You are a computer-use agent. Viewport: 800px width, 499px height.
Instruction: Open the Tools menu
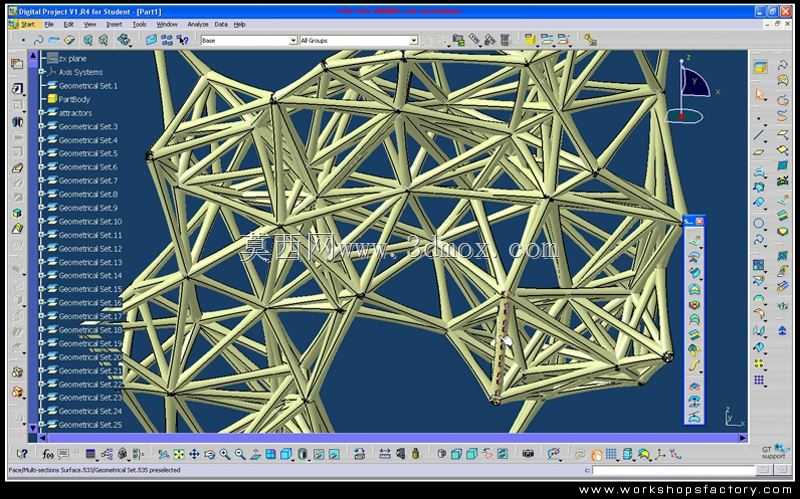pyautogui.click(x=139, y=24)
